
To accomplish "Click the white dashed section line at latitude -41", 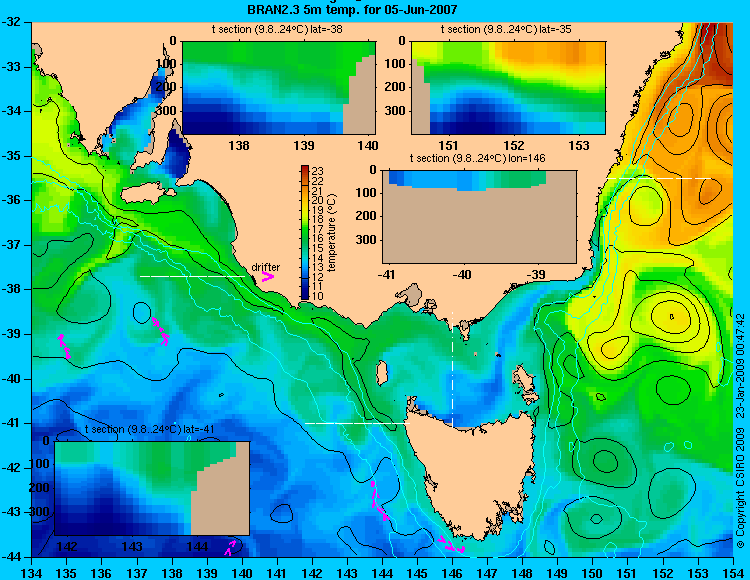I will 357,423.
